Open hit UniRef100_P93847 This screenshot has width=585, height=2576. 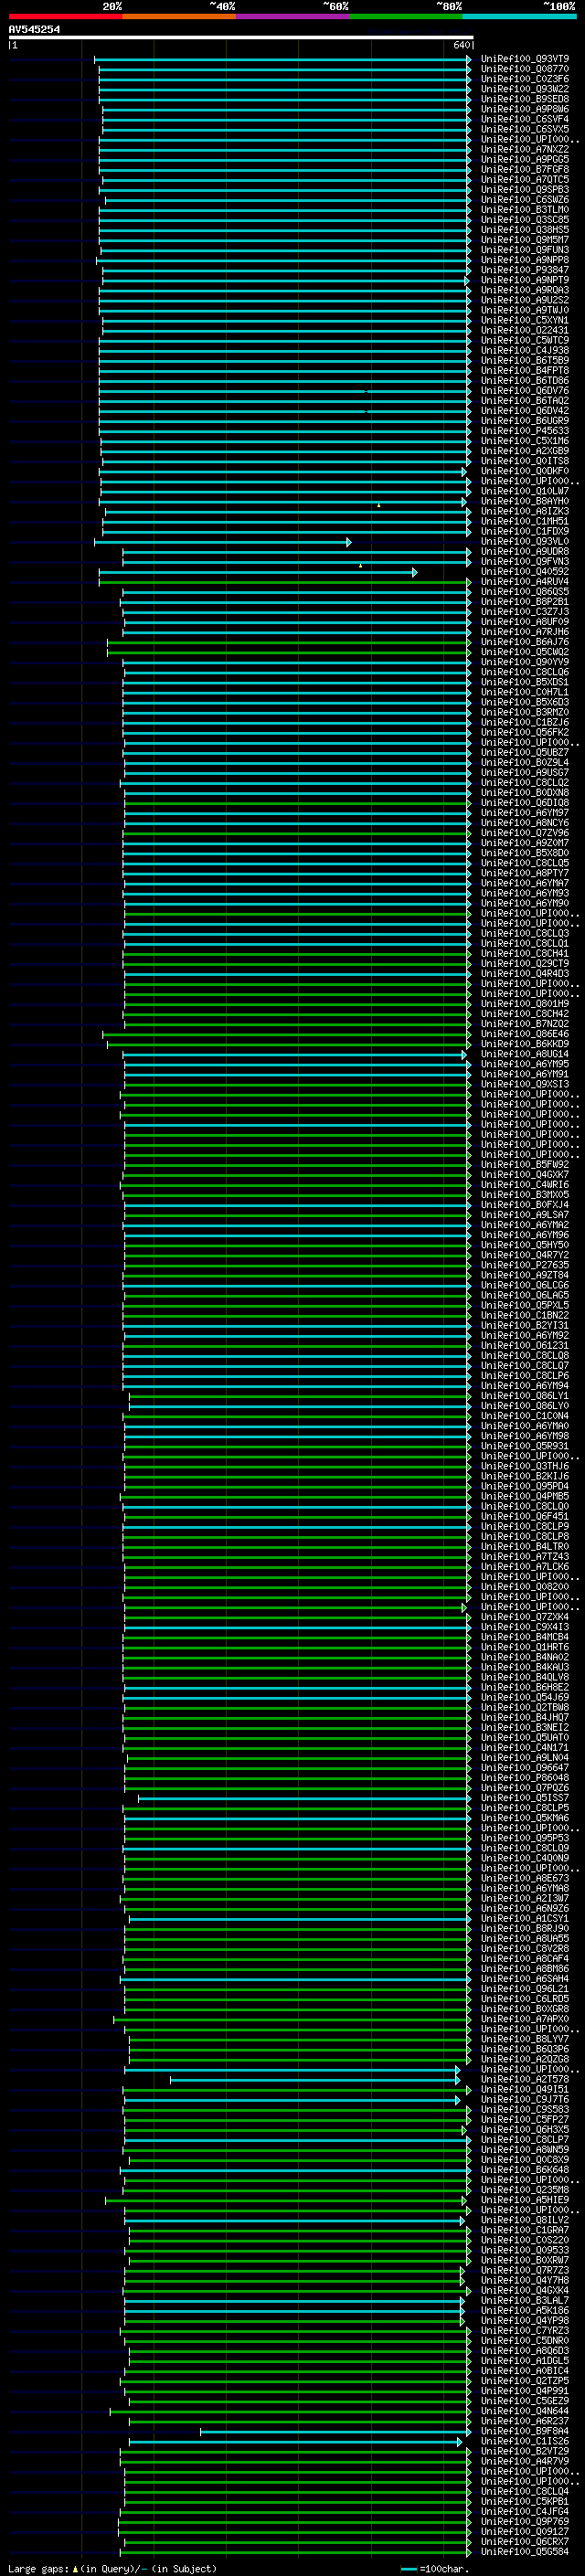pyautogui.click(x=525, y=270)
